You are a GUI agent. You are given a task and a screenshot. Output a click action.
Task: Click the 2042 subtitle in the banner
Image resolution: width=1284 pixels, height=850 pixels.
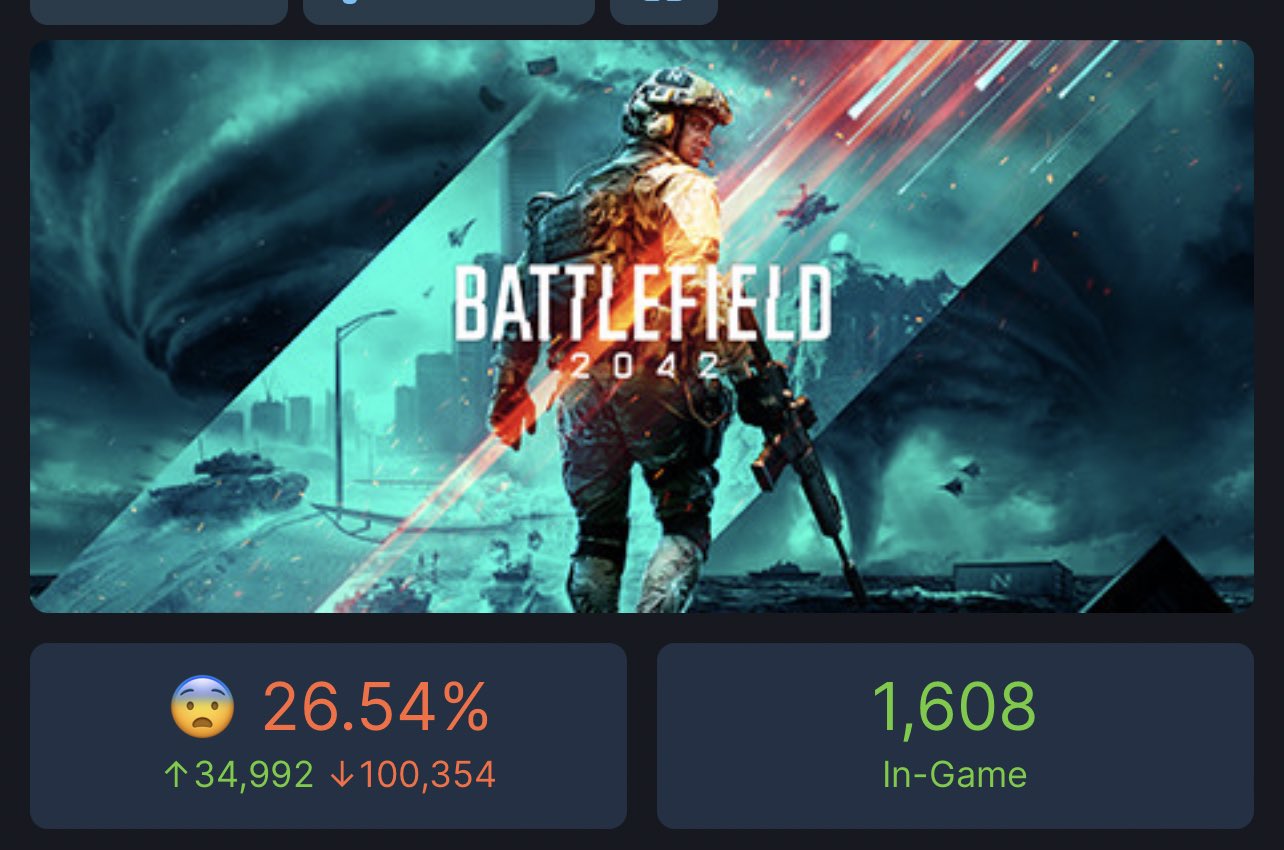pyautogui.click(x=644, y=365)
